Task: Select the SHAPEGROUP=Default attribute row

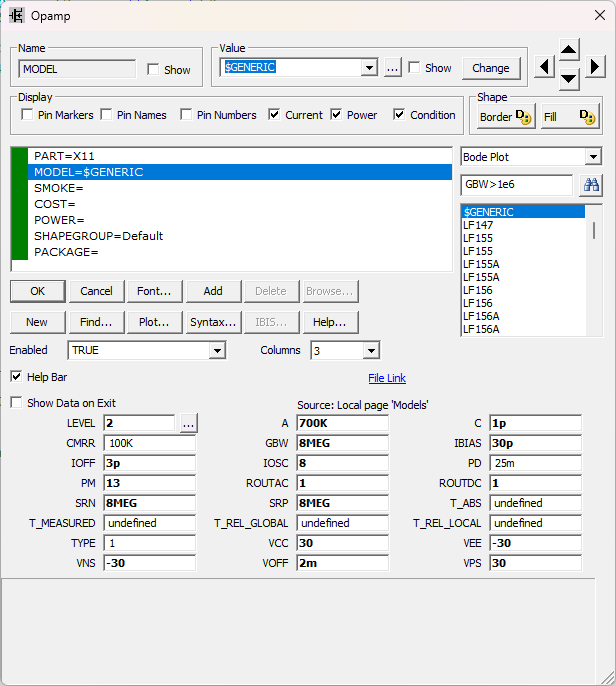Action: 240,236
